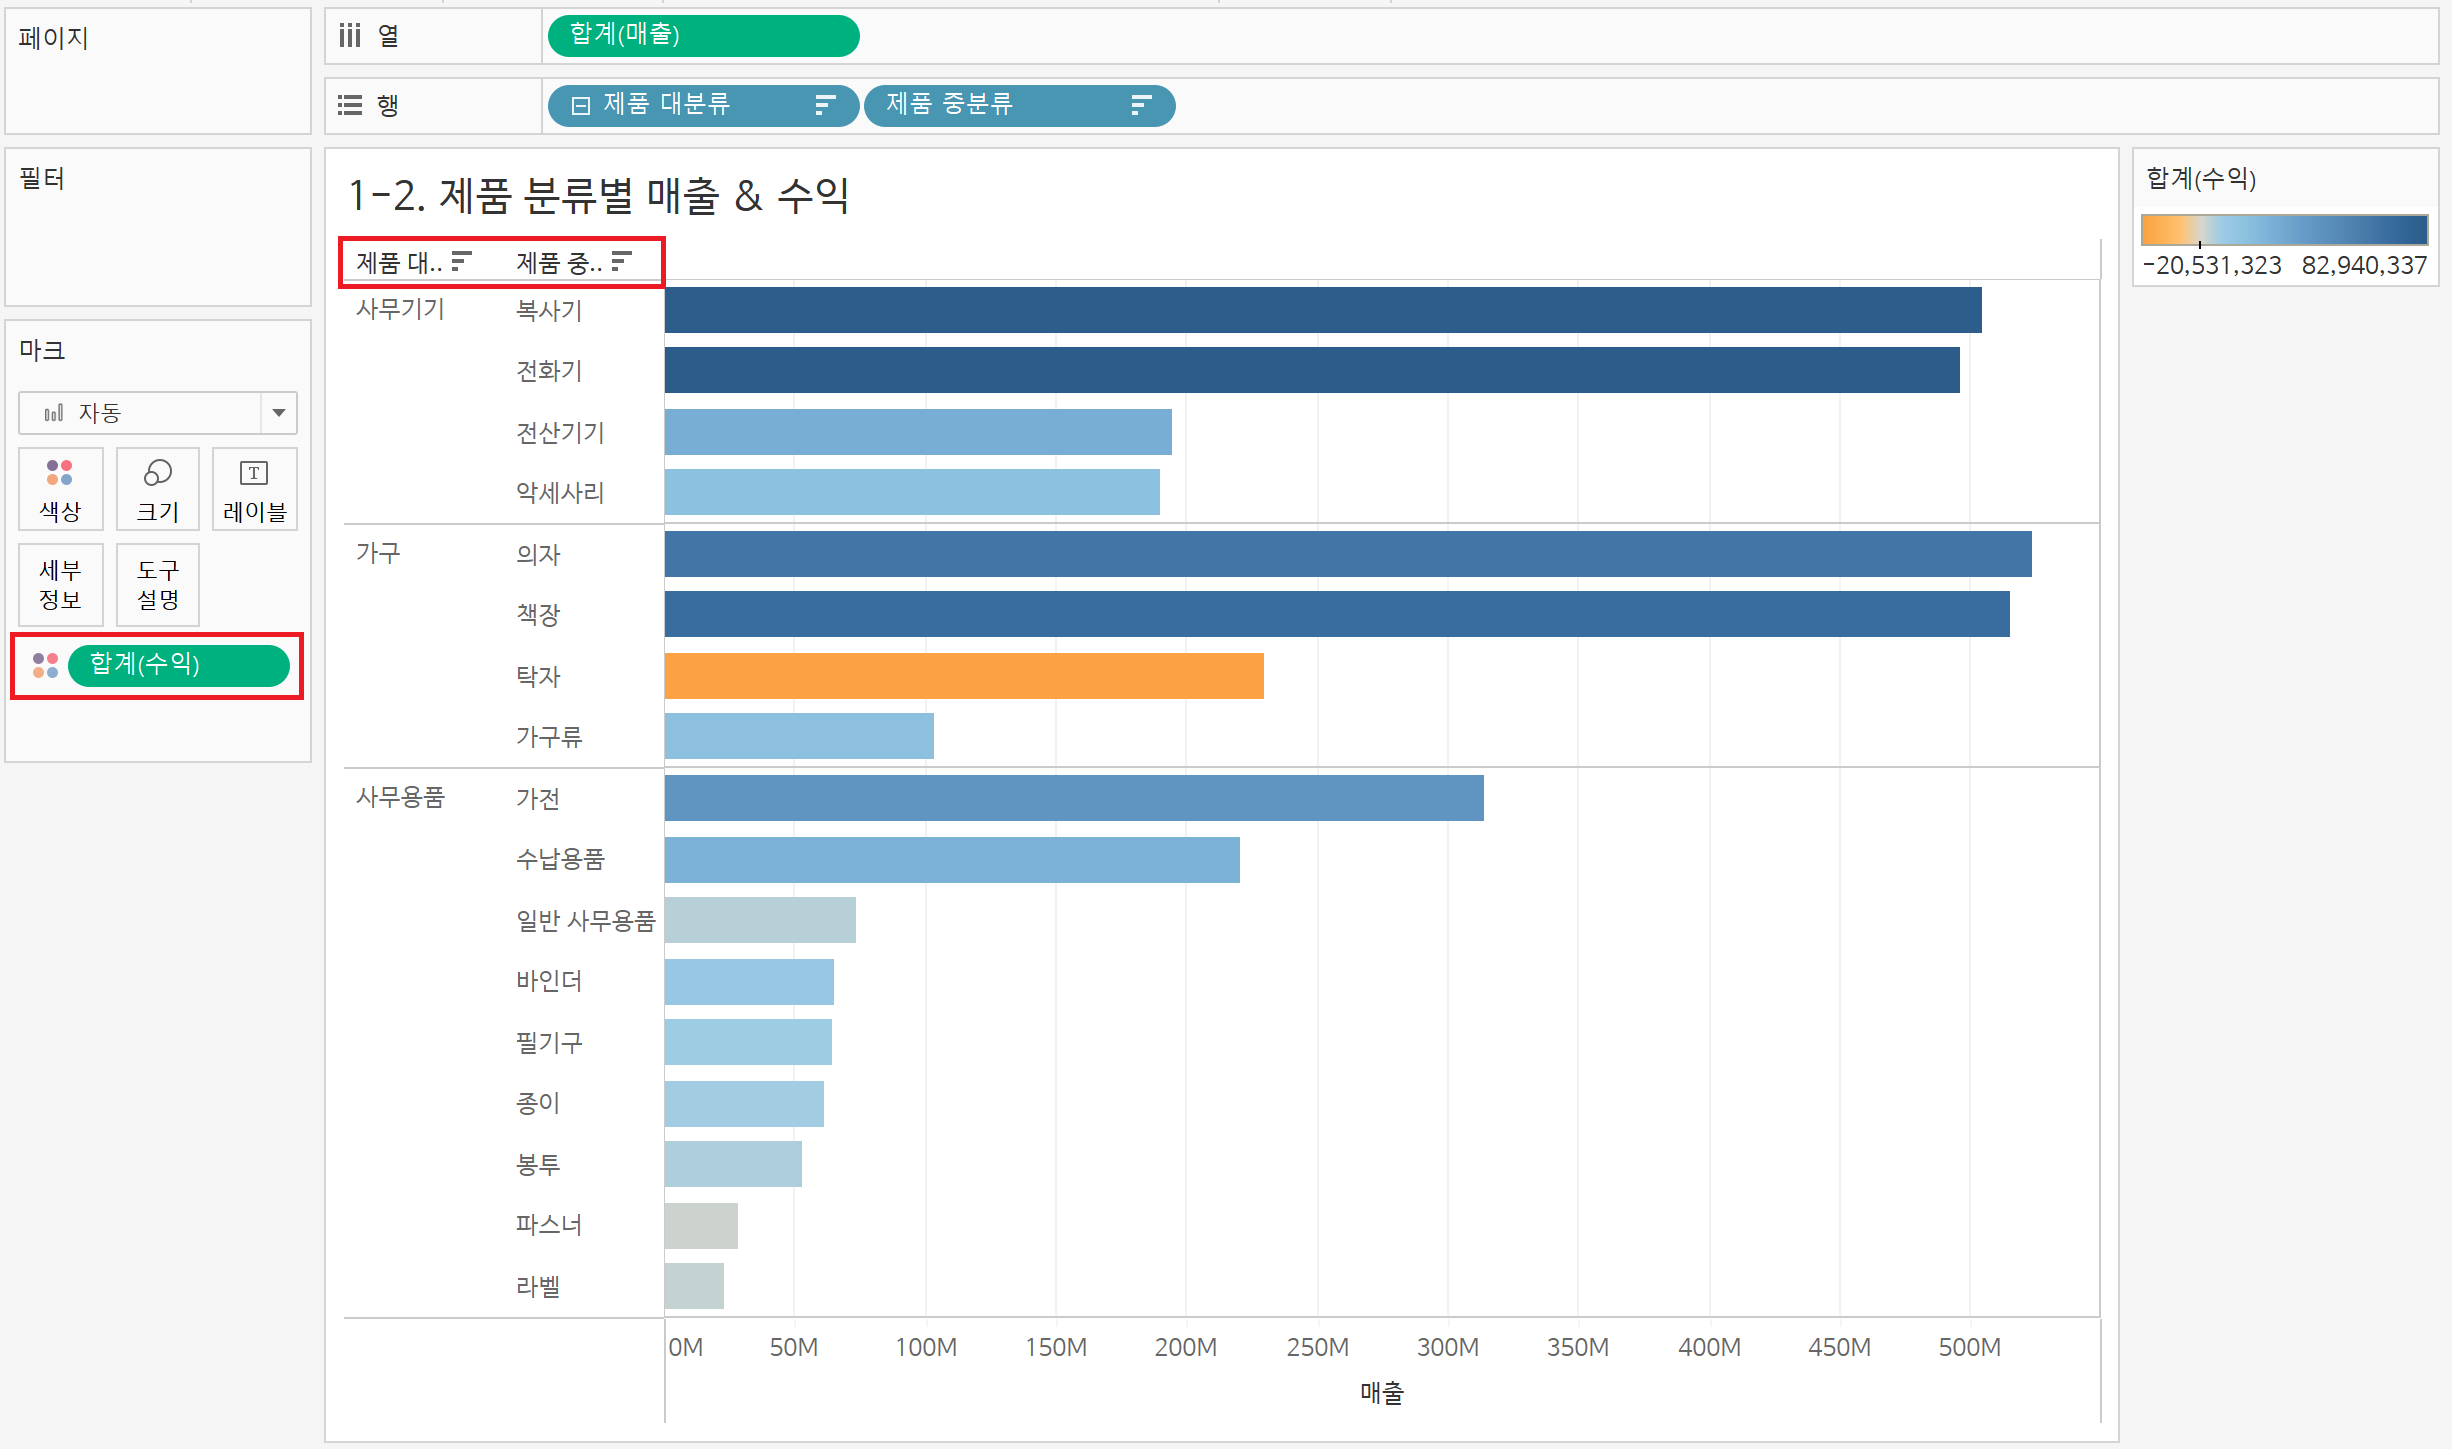Select the 복사기 bar in chart
Screen dimensions: 2452x1449
[1322, 310]
